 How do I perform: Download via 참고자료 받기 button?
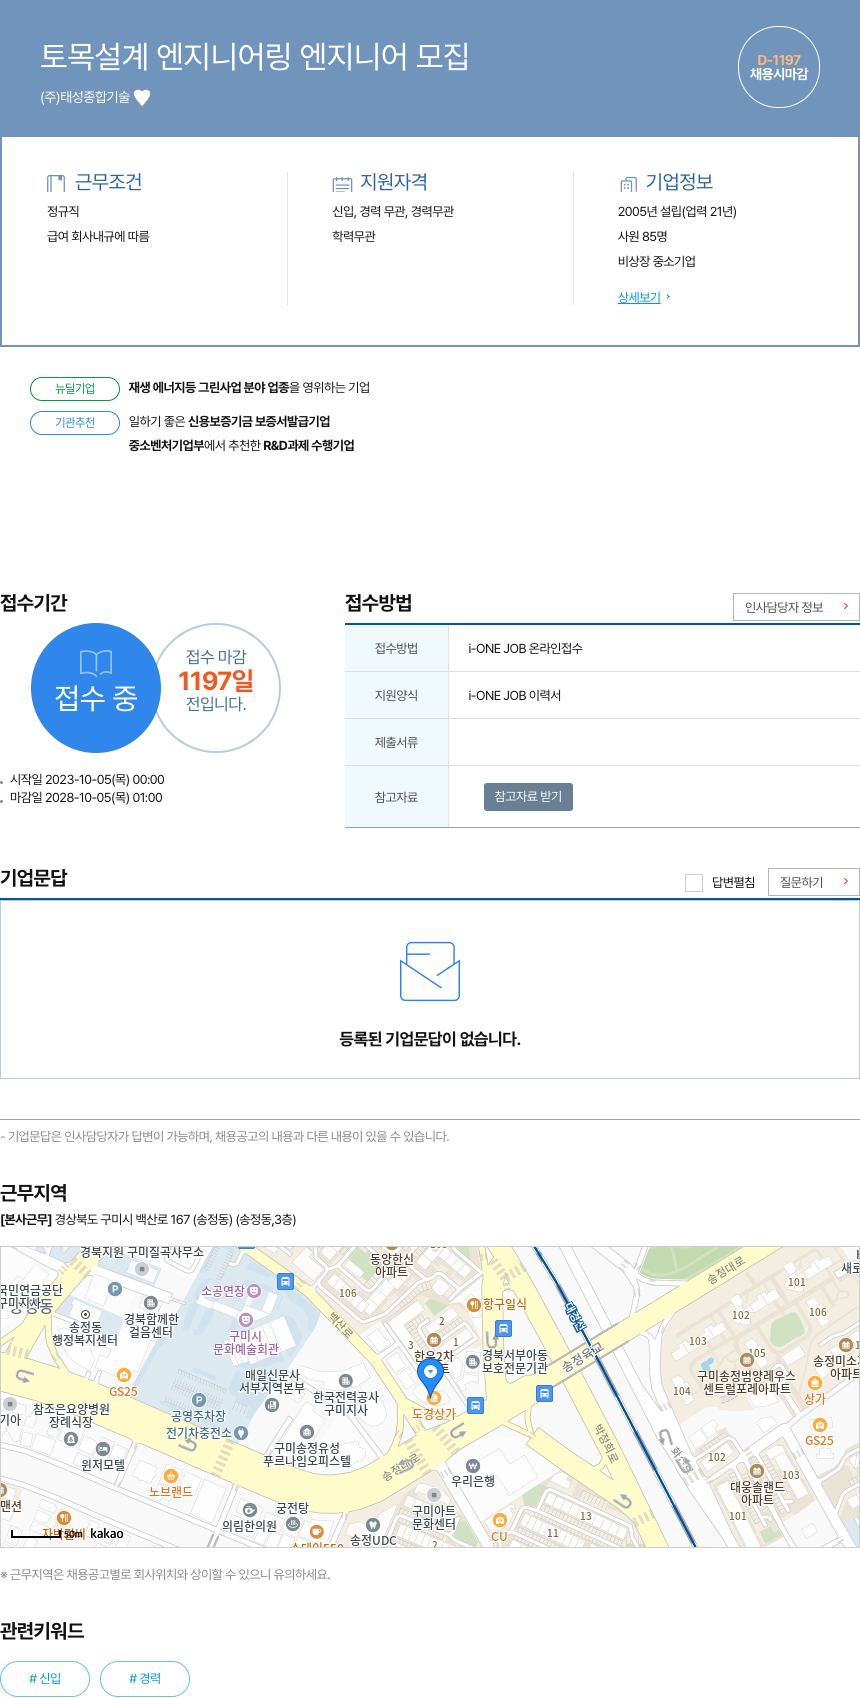point(528,797)
